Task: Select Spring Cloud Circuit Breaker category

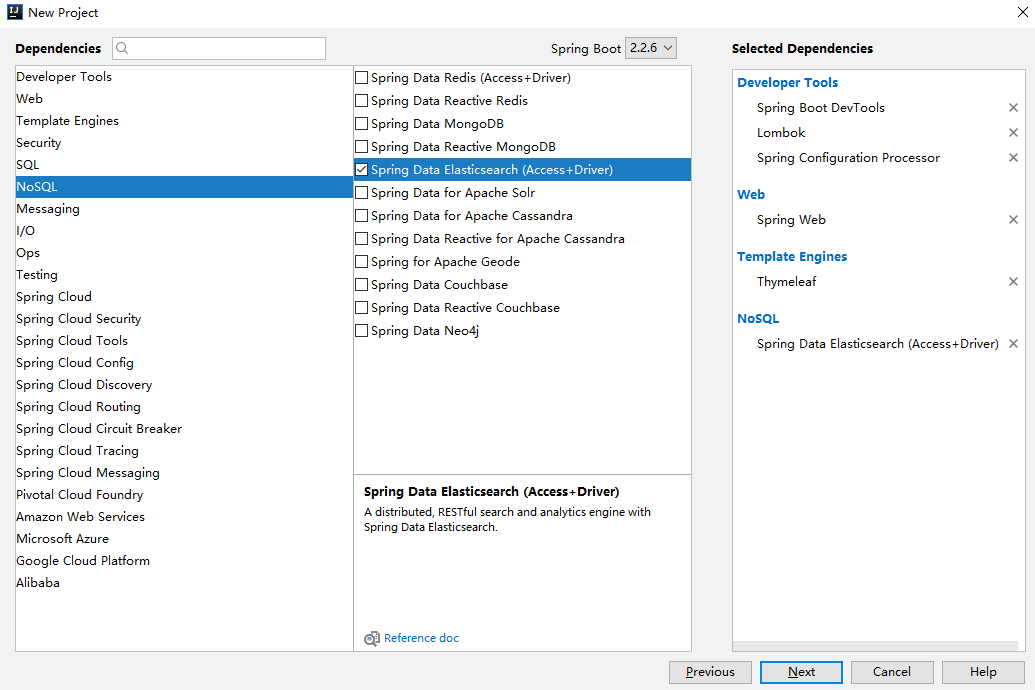Action: click(184, 429)
